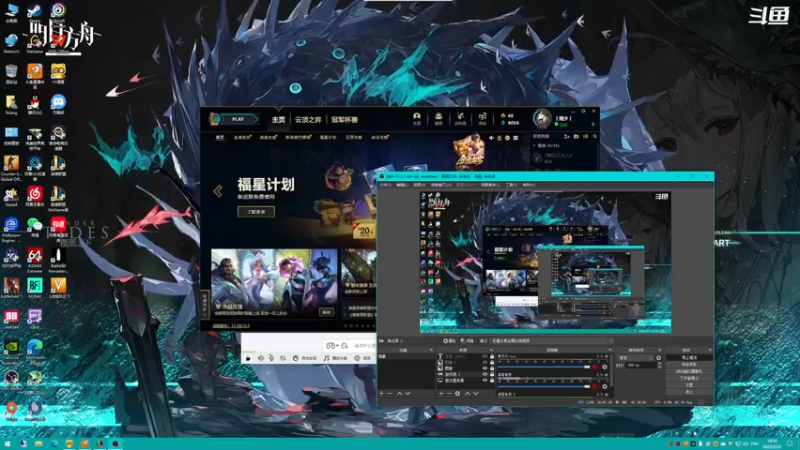Click the 开始录制 start recording button
The height and width of the screenshot is (450, 800).
[x=689, y=364]
